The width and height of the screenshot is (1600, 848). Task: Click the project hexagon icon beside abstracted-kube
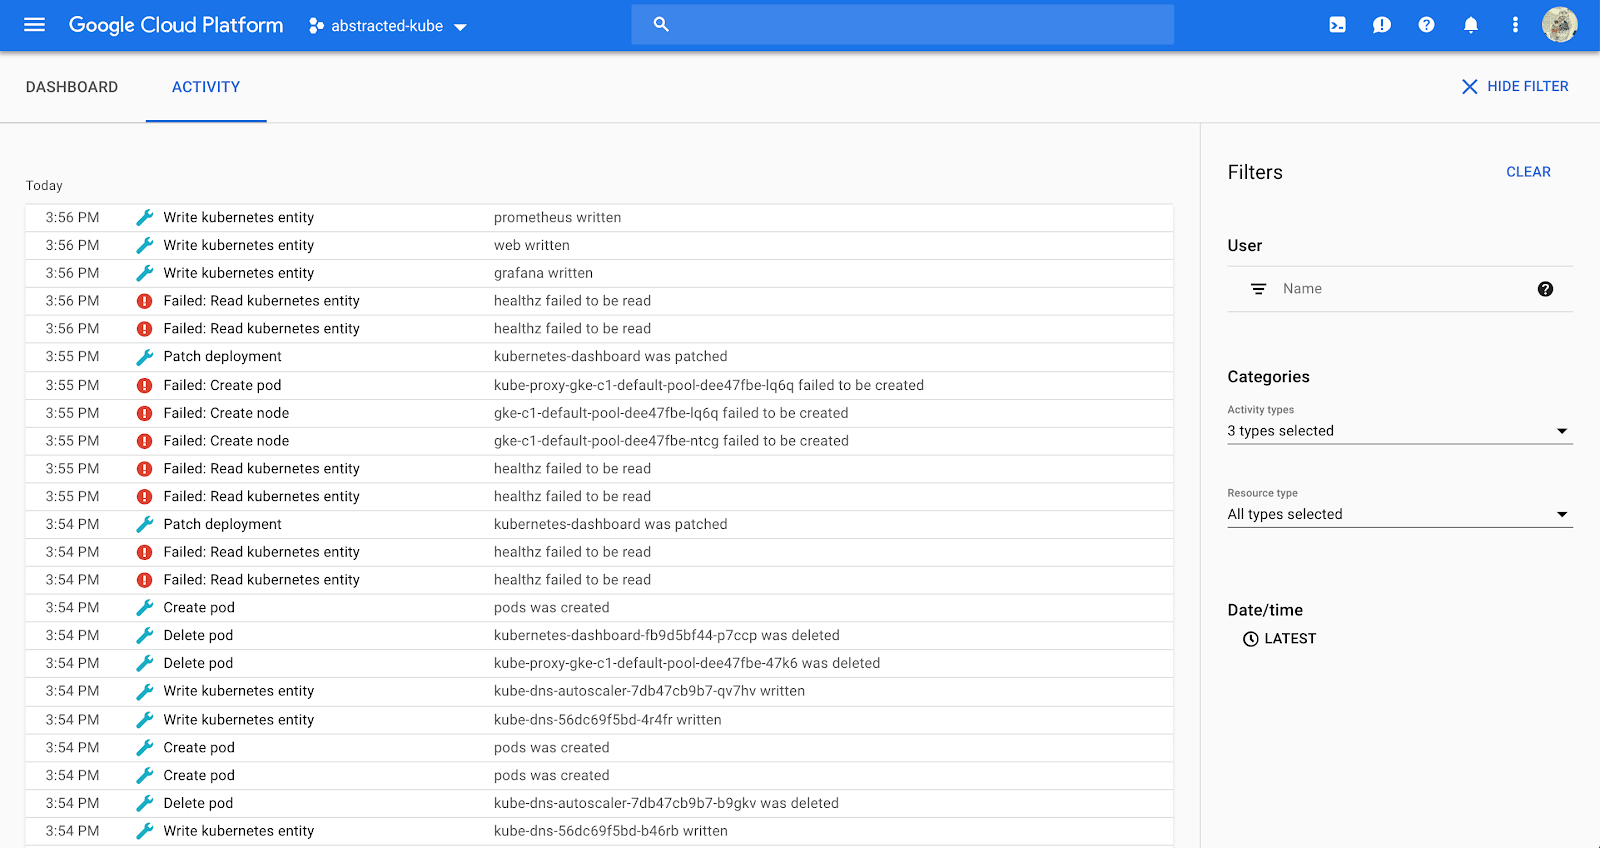[x=316, y=26]
